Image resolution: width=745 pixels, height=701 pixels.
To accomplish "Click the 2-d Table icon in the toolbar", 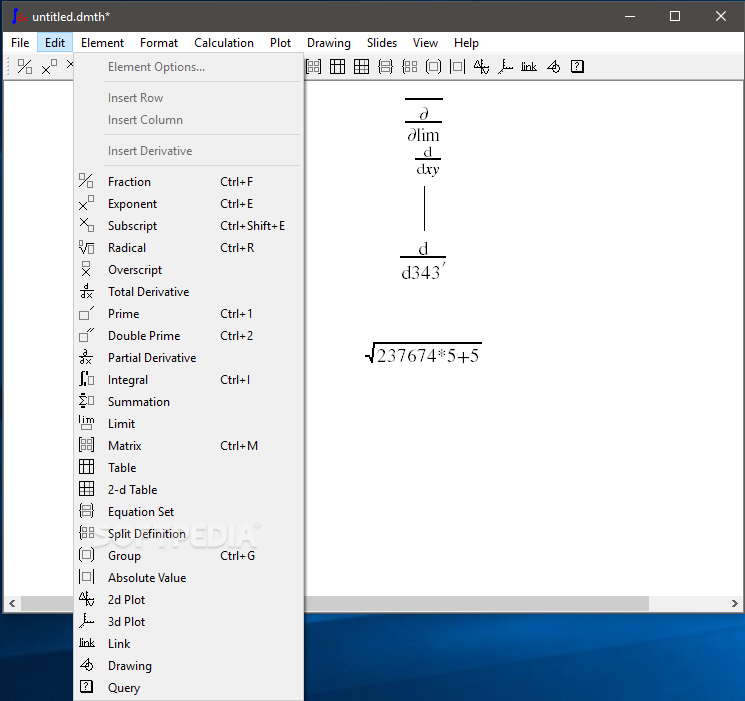I will 361,67.
